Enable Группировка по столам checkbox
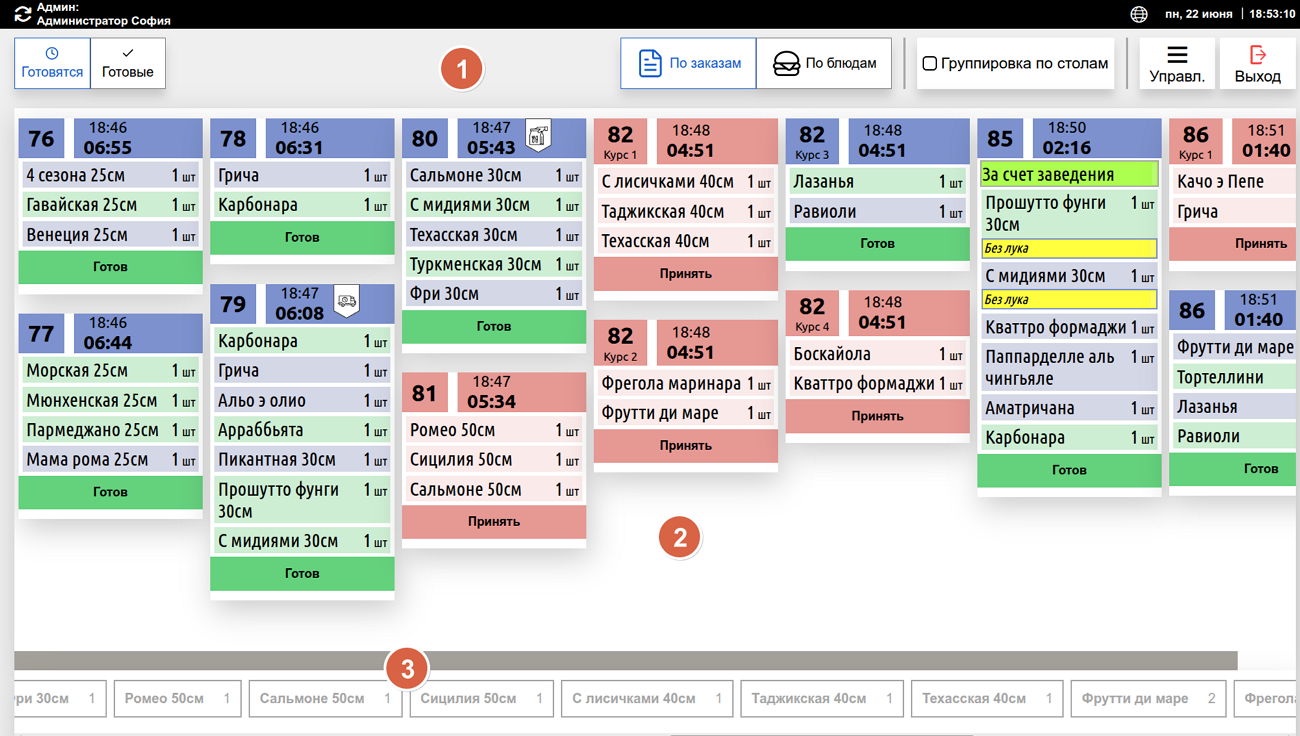 (x=930, y=63)
